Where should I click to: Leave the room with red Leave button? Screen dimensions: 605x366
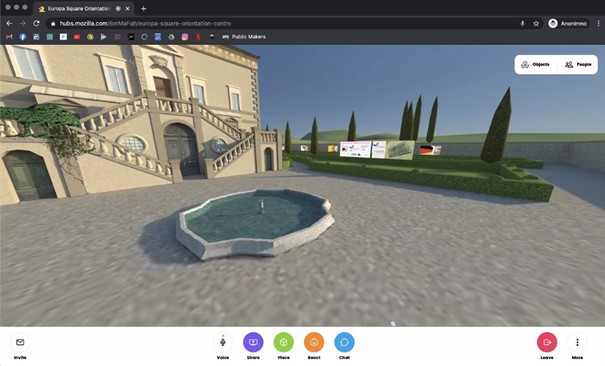point(547,342)
